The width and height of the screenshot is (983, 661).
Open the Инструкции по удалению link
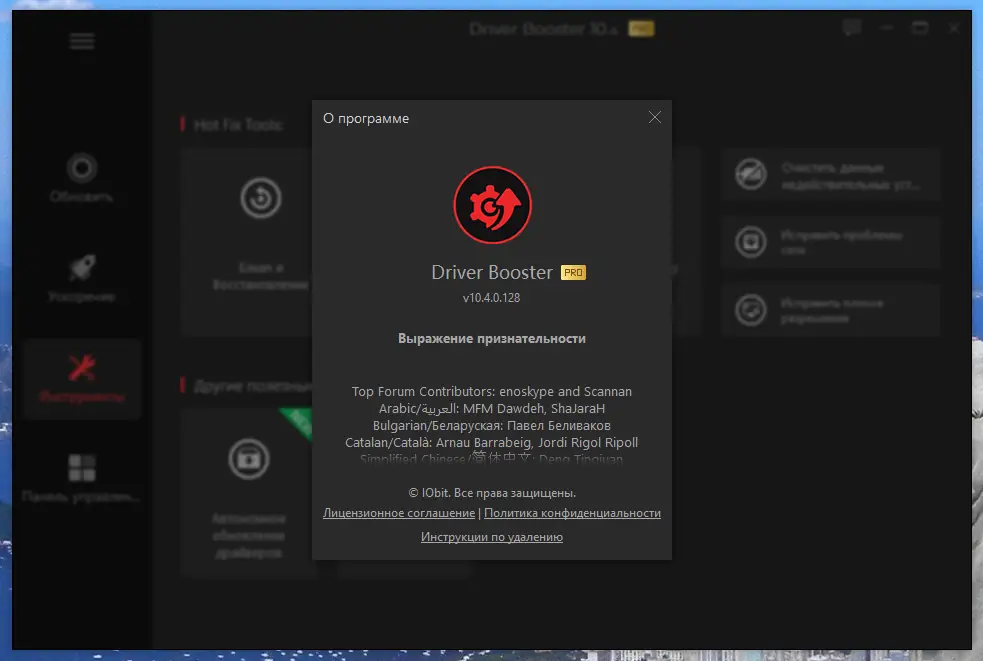(491, 536)
